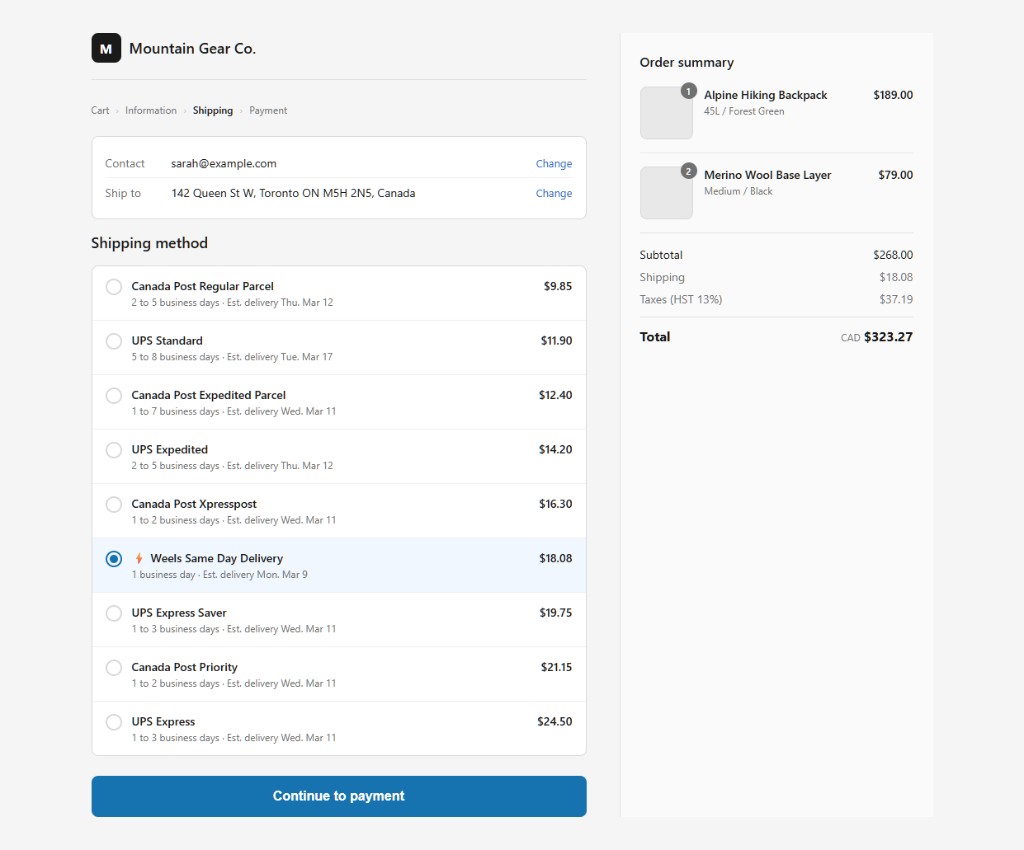Click the Continue to payment button
Screen dimensions: 1024x850
(339, 795)
